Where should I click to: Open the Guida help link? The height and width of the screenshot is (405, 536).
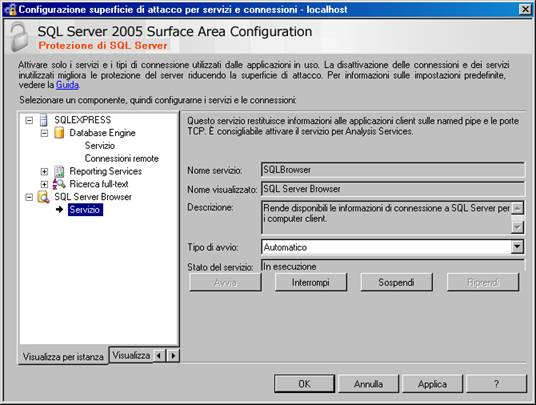[67, 85]
